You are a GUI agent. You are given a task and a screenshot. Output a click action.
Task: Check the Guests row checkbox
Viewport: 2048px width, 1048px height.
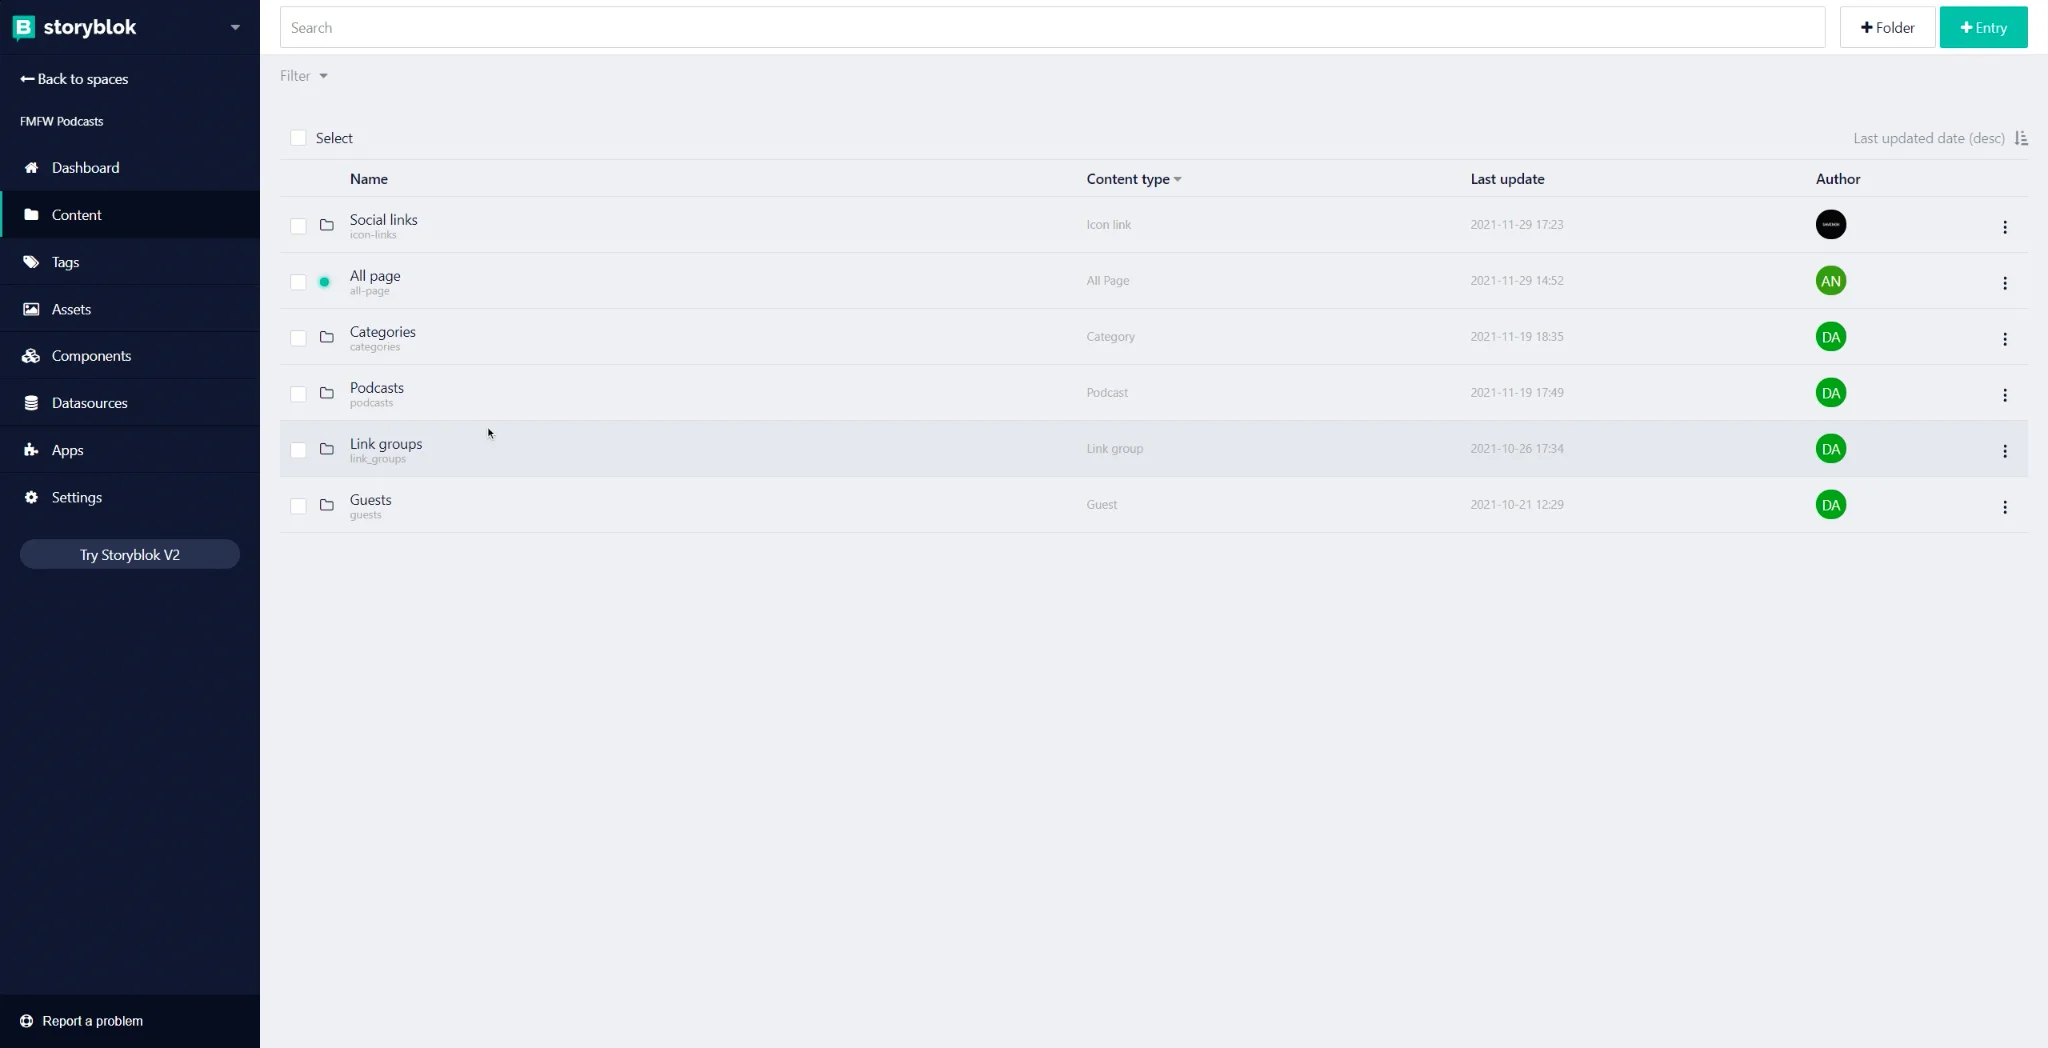[298, 506]
